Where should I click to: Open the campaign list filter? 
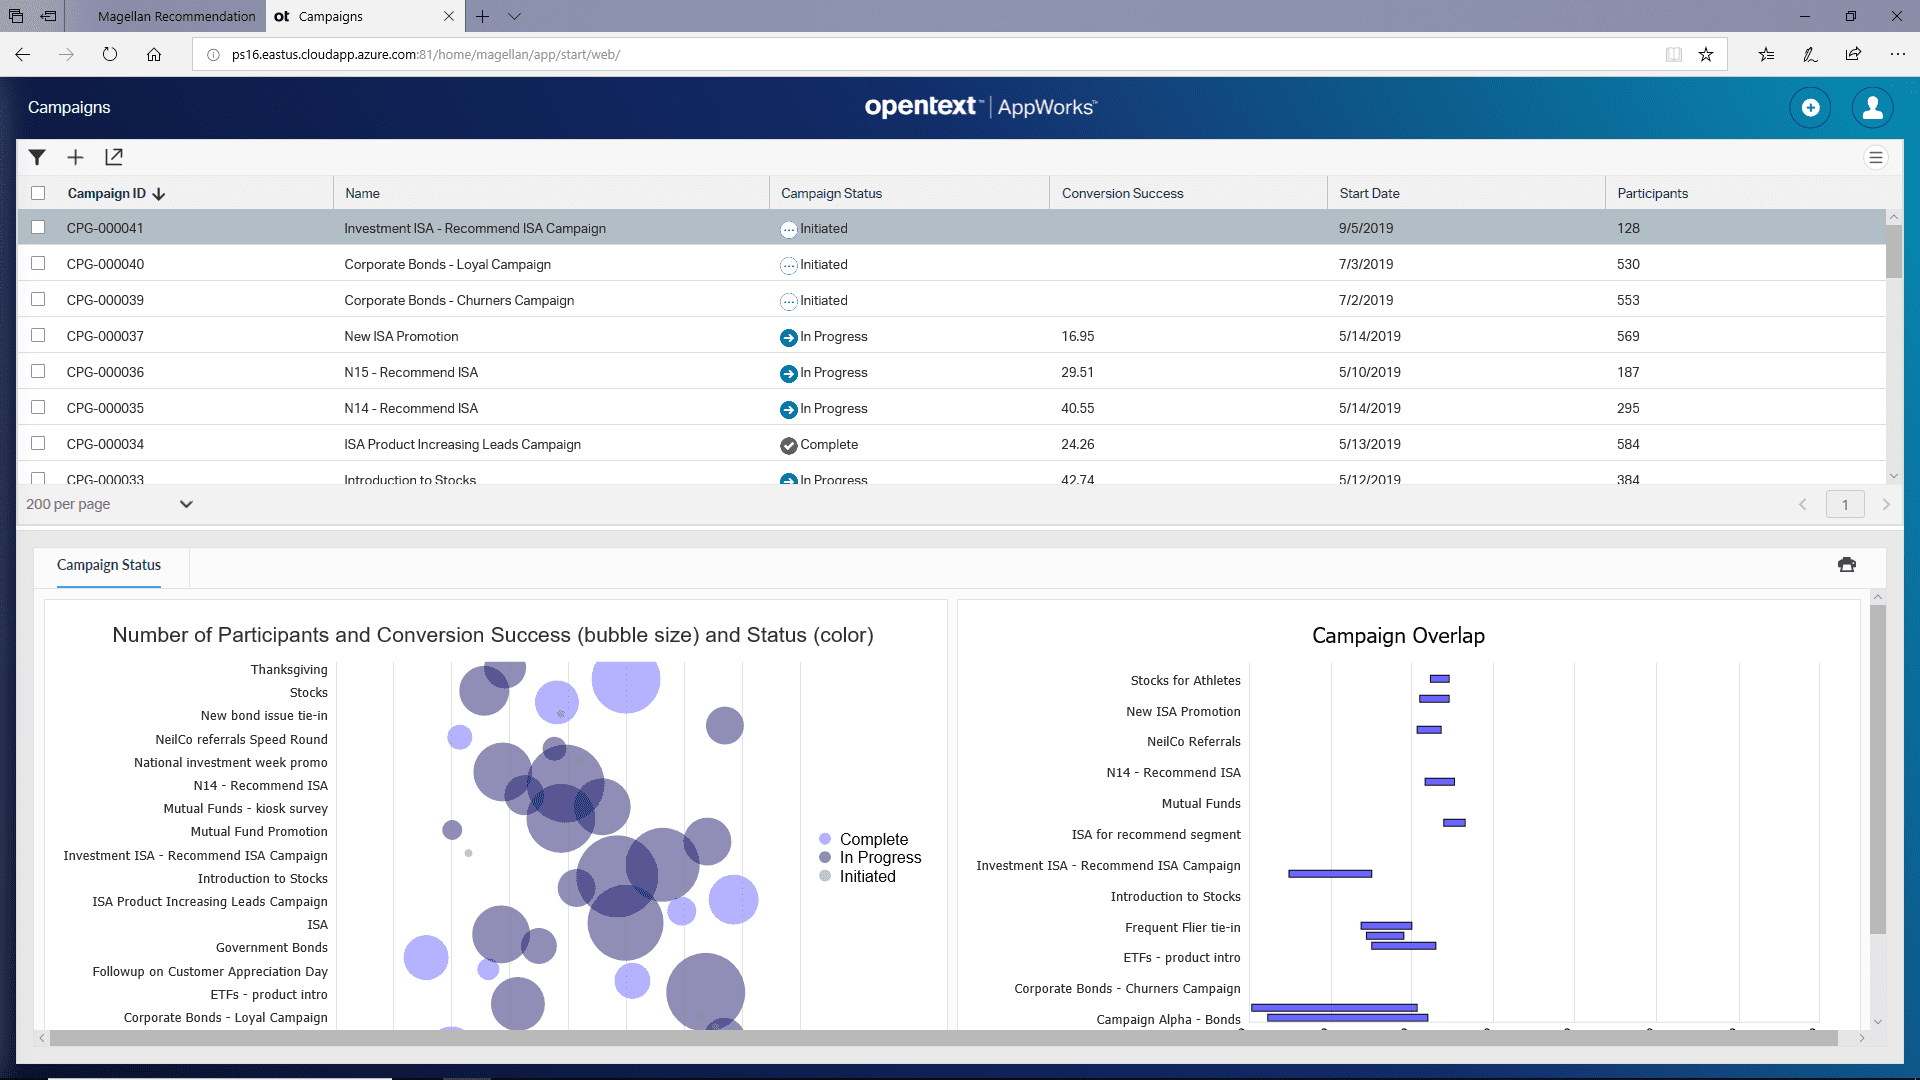click(x=37, y=157)
